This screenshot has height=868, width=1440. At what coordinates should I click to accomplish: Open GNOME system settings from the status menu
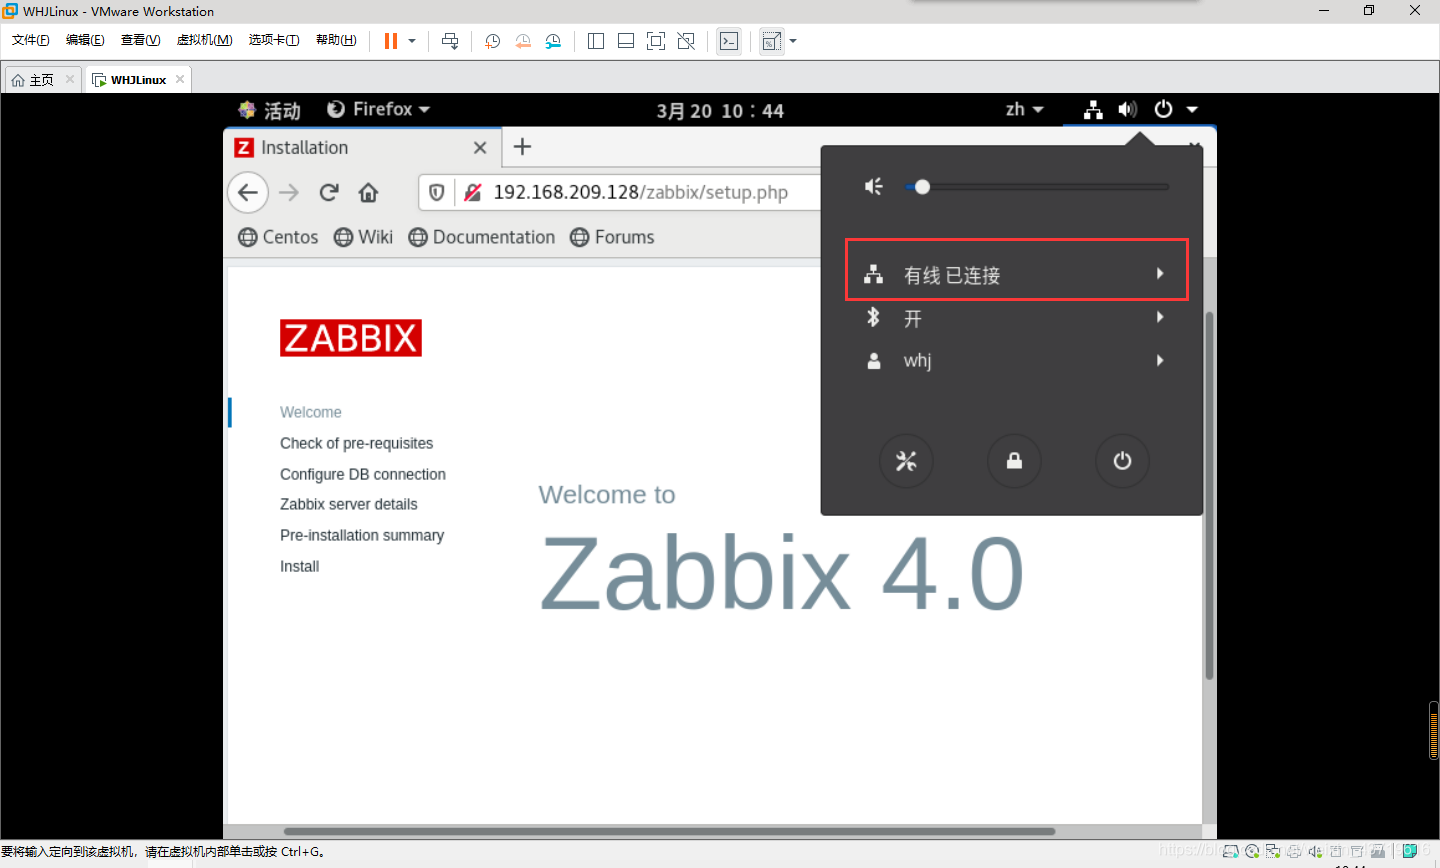[x=906, y=461]
